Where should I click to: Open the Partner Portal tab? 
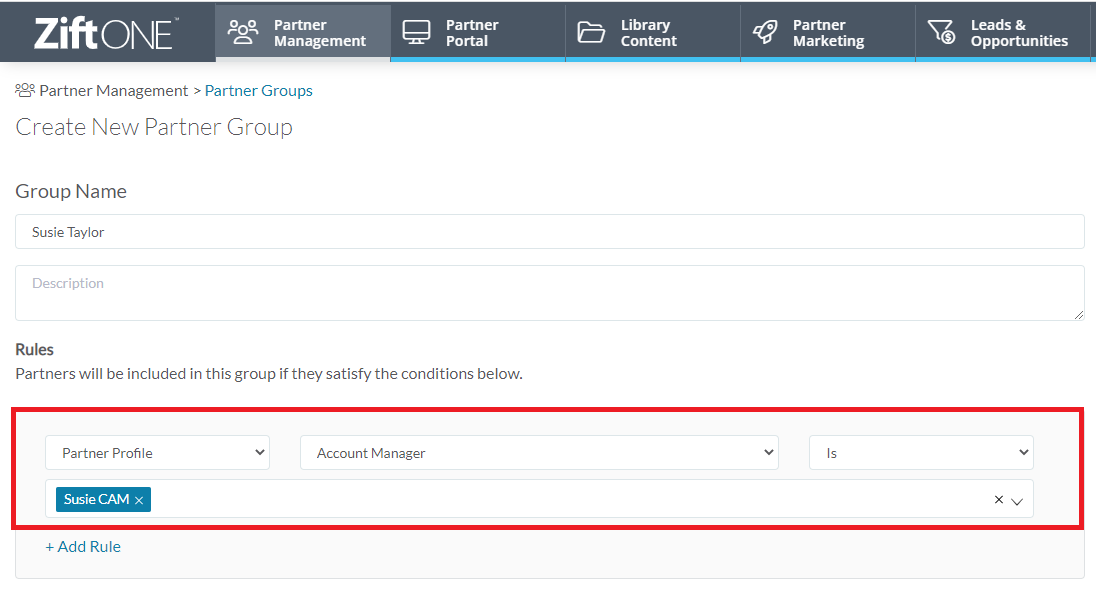[477, 33]
